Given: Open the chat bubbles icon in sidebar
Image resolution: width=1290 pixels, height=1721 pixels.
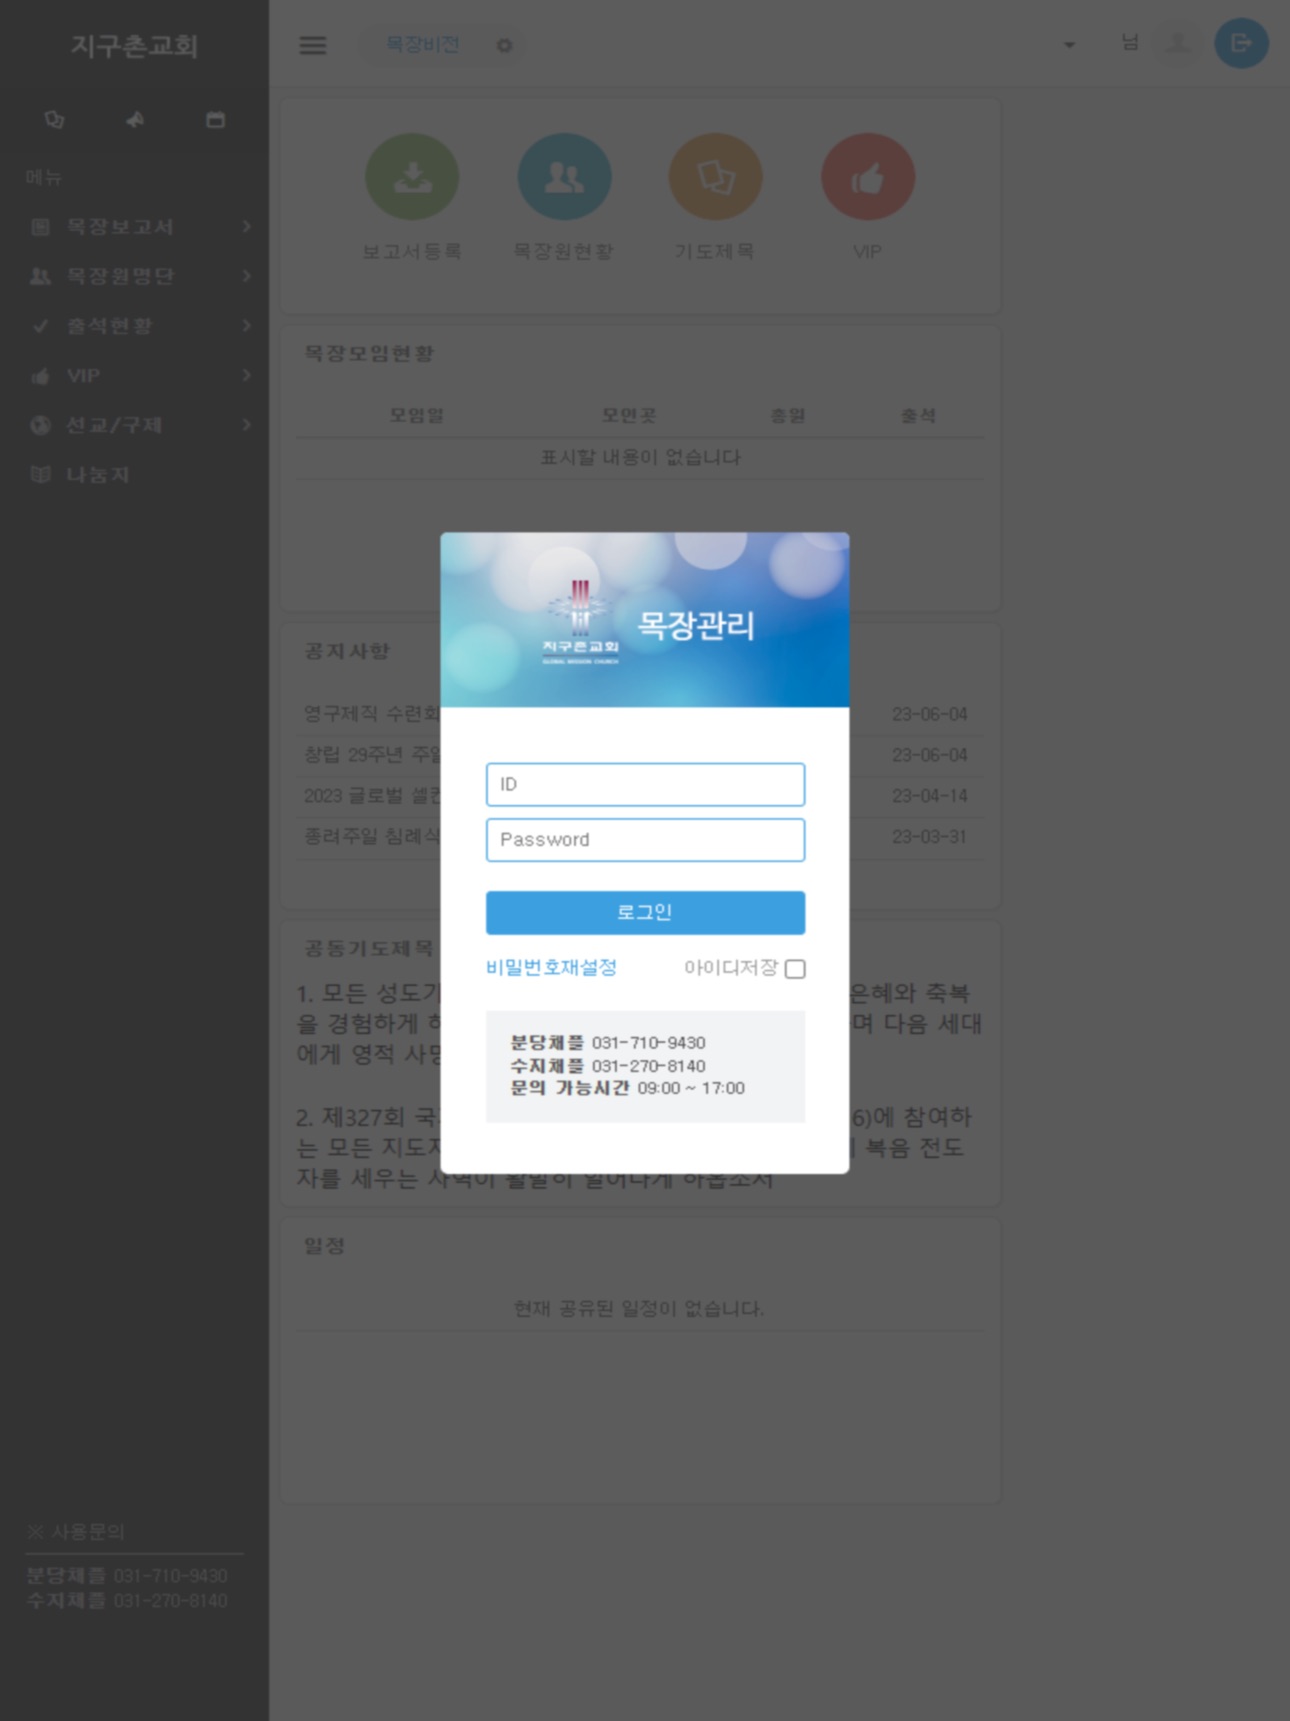Looking at the screenshot, I should (x=54, y=120).
